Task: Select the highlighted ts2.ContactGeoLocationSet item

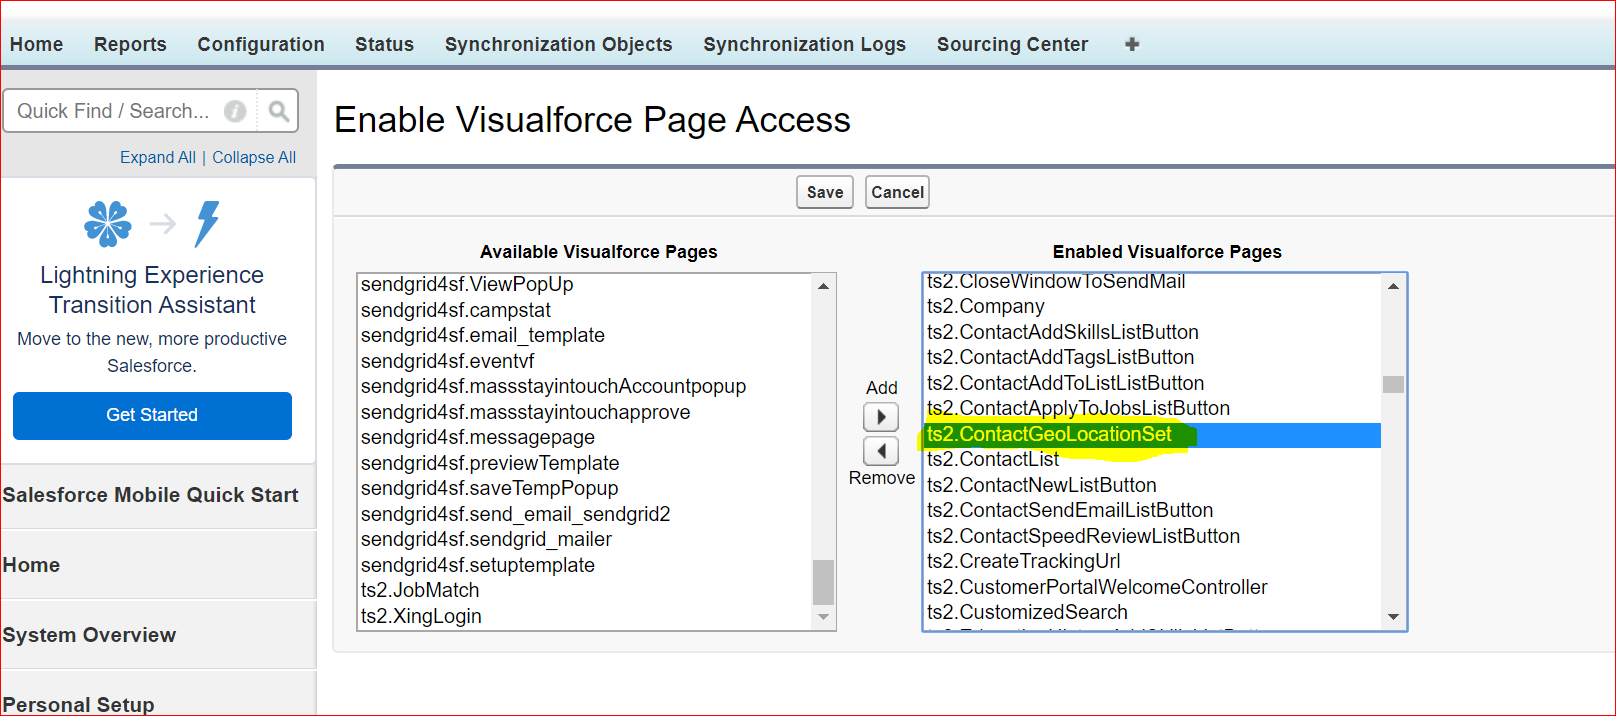Action: click(1152, 434)
